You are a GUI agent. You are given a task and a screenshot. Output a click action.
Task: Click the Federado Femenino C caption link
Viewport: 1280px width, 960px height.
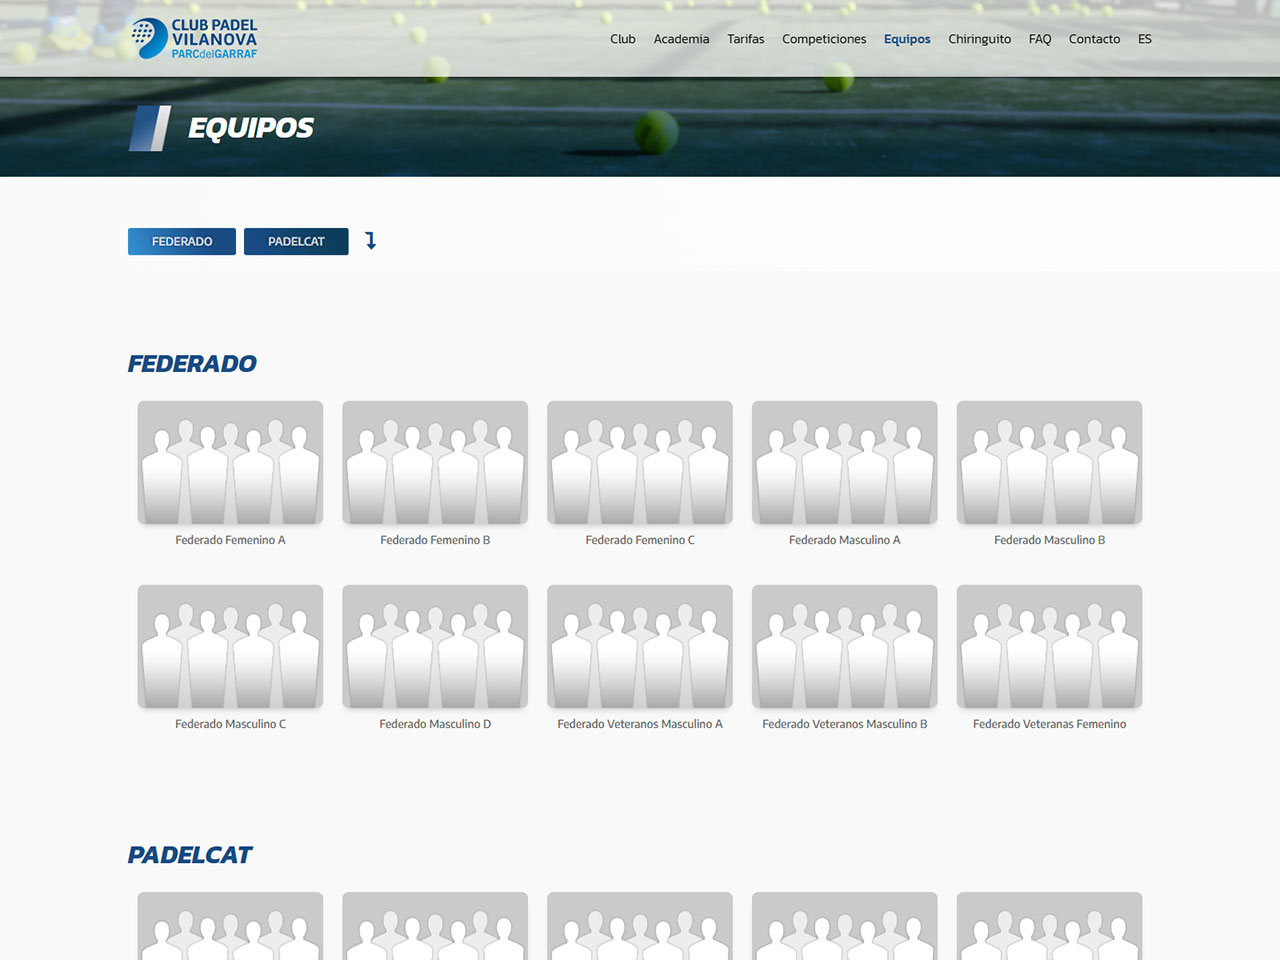click(640, 540)
